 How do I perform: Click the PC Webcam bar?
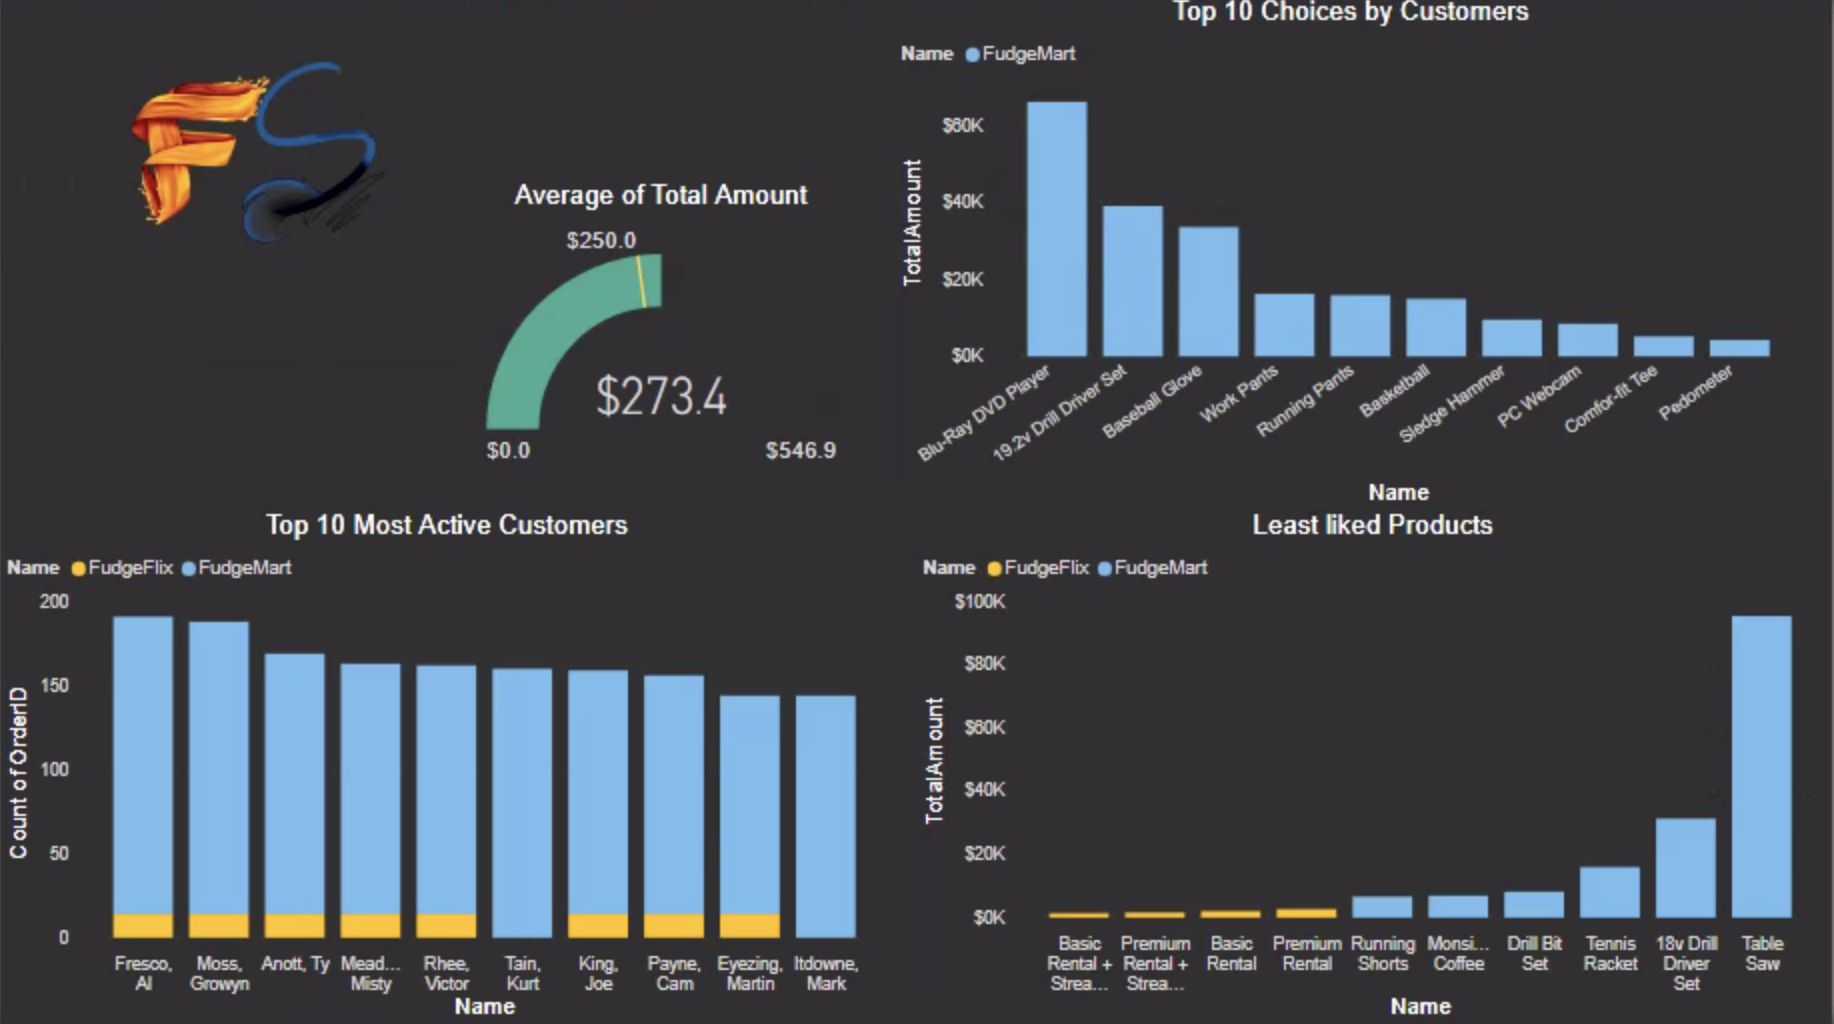tap(1588, 340)
